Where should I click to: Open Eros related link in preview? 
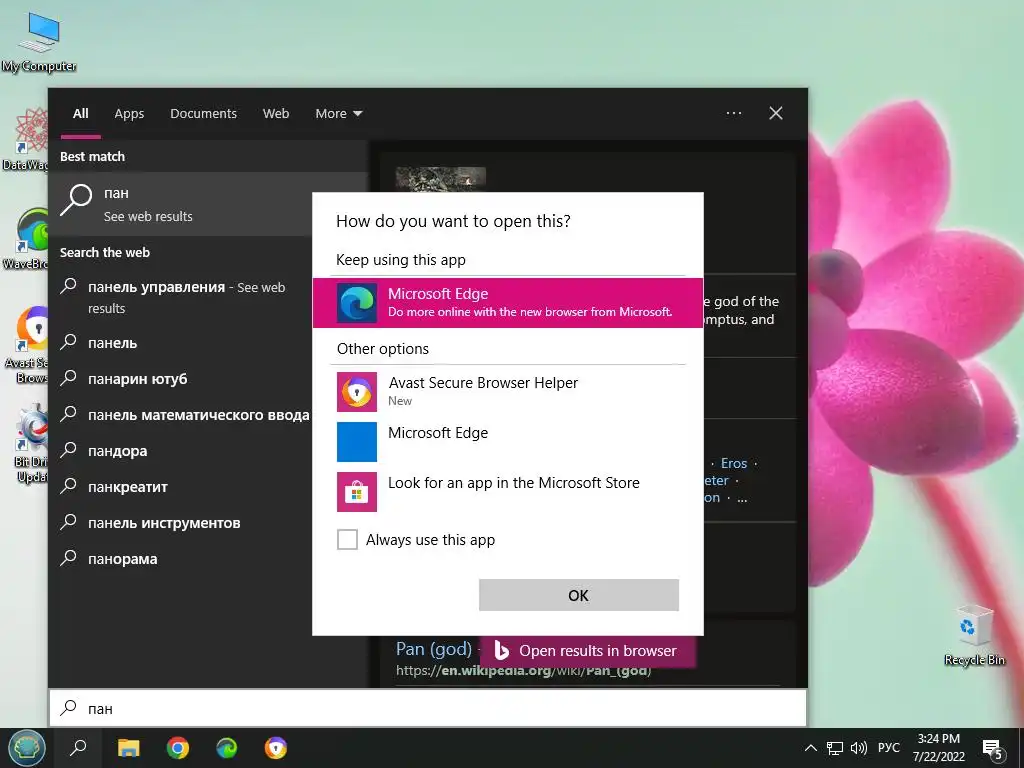(x=733, y=463)
